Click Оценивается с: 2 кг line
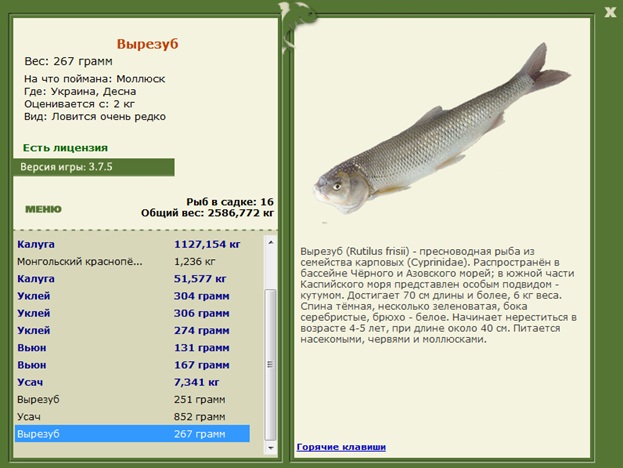 click(79, 104)
